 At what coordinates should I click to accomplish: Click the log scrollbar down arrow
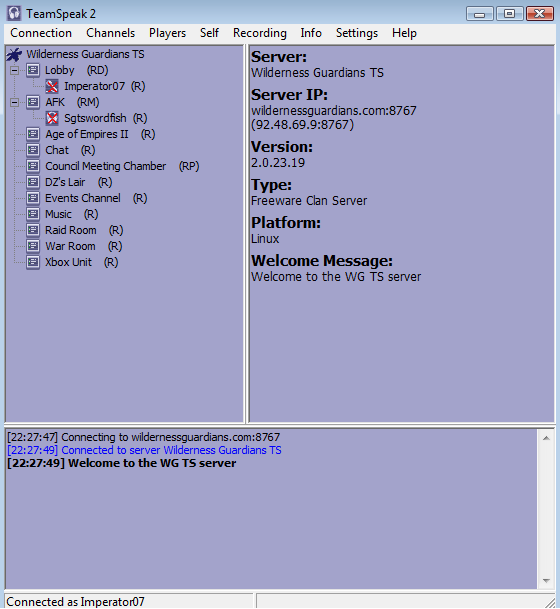[546, 581]
